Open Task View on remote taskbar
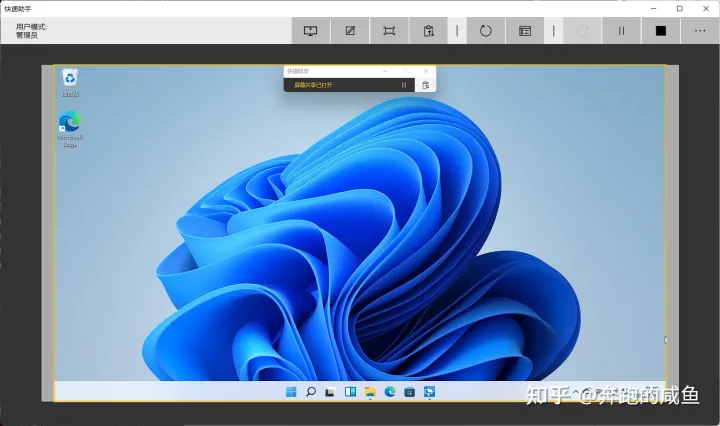 tap(330, 392)
